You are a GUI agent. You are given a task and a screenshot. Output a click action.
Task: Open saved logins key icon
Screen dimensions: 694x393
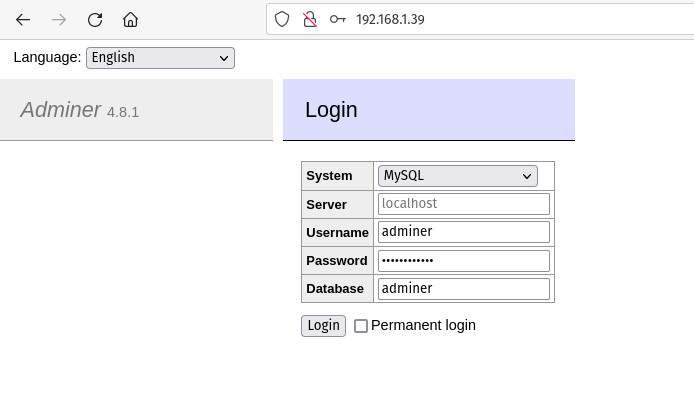click(x=338, y=19)
